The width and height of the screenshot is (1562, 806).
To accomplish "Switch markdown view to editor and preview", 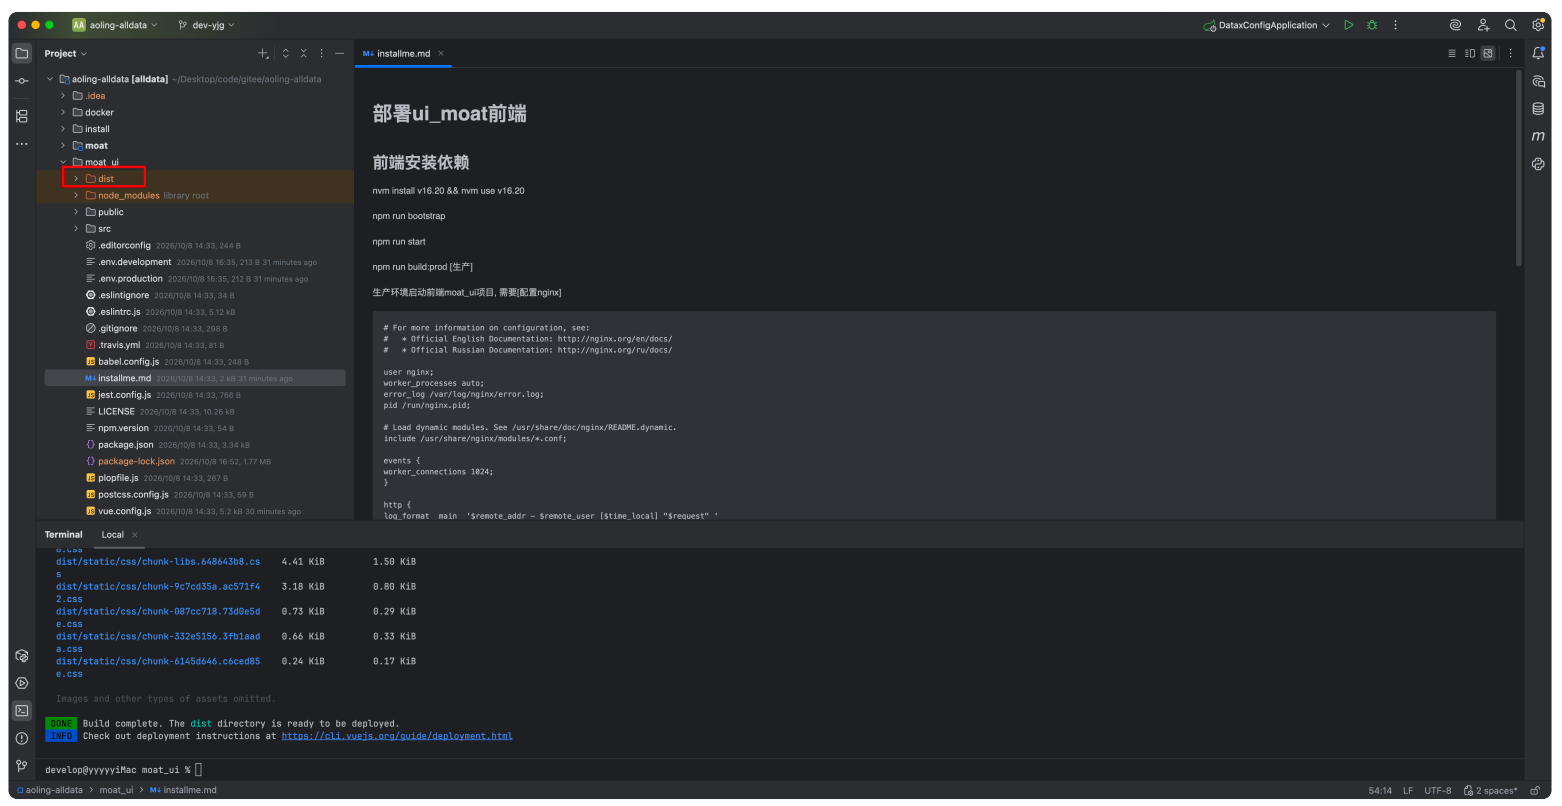I will (1470, 53).
